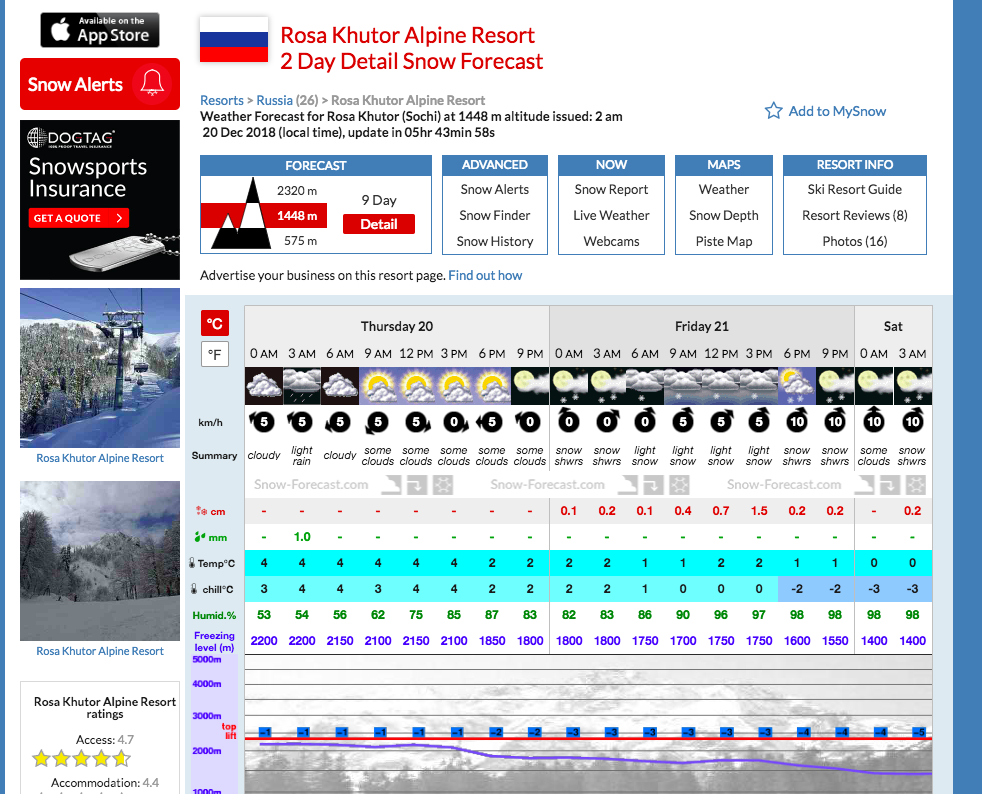Select the 1448 m mid elevation

pyautogui.click(x=297, y=216)
